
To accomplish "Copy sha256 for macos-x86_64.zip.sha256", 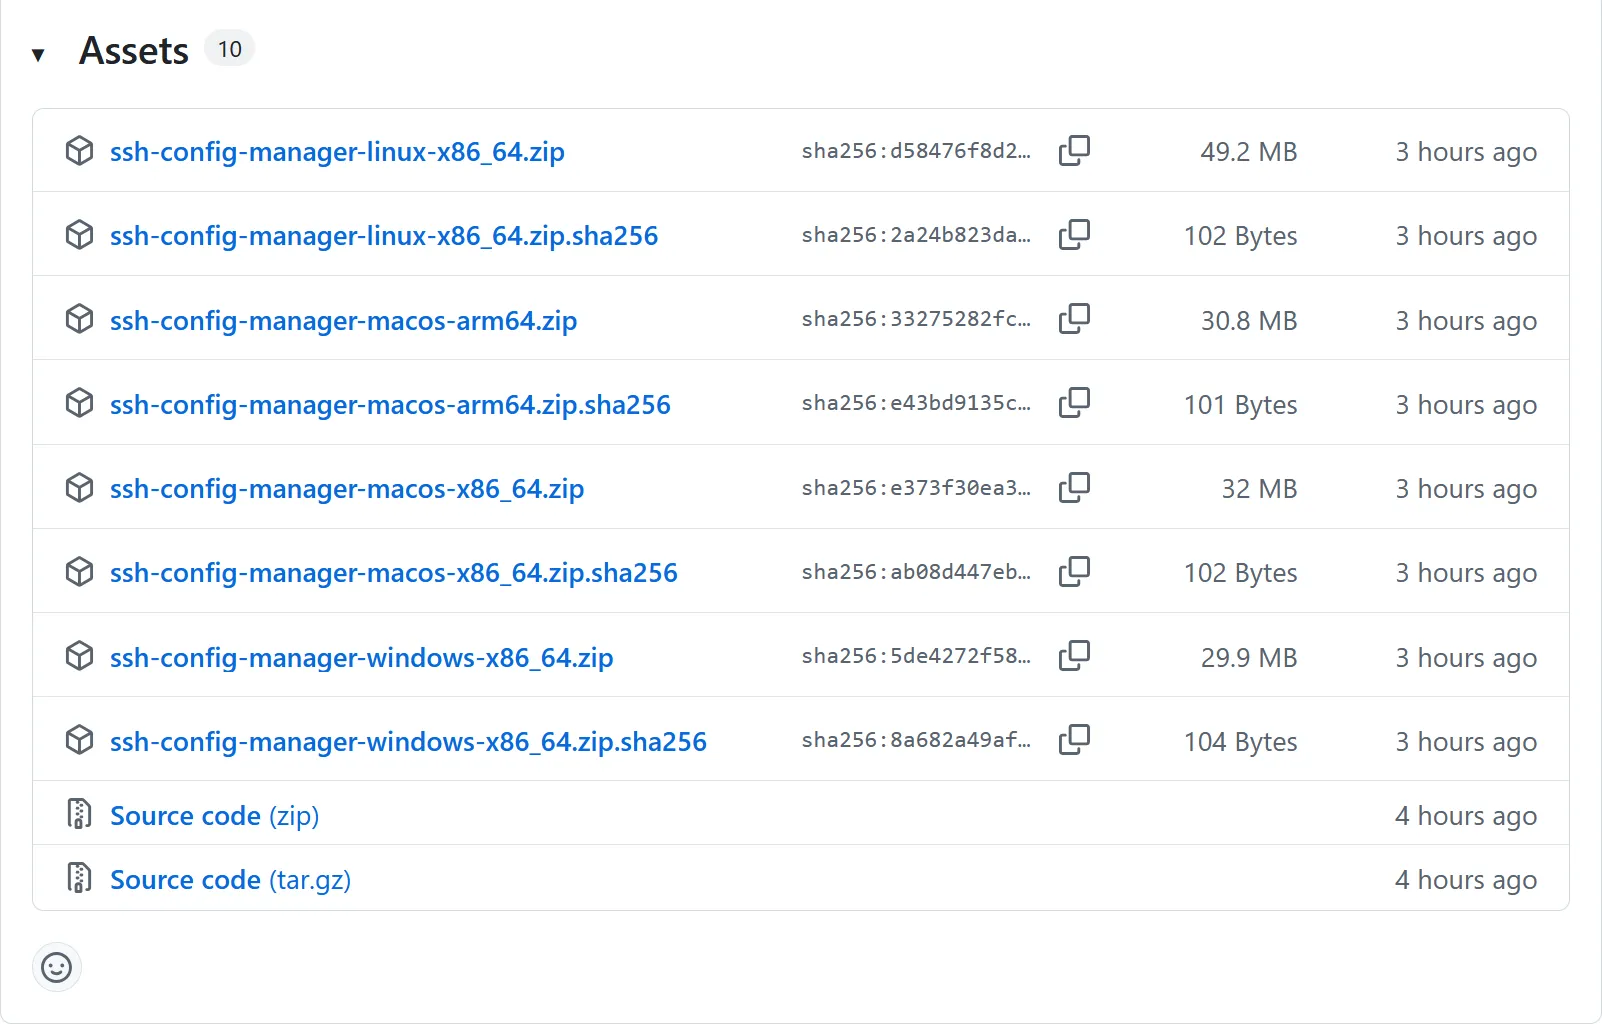I will pos(1074,572).
